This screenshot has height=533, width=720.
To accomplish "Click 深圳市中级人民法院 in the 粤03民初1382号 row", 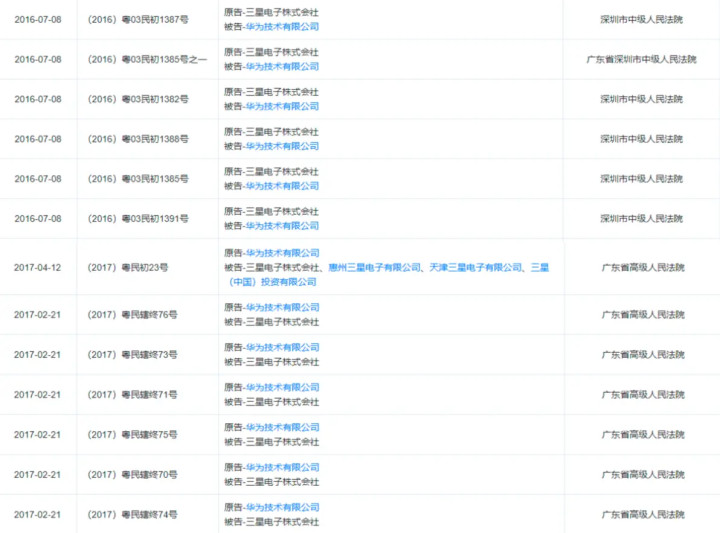I will pos(641,99).
